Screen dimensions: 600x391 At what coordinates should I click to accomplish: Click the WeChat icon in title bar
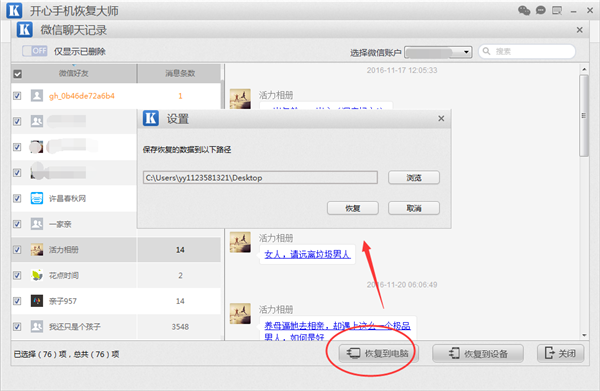[524, 10]
